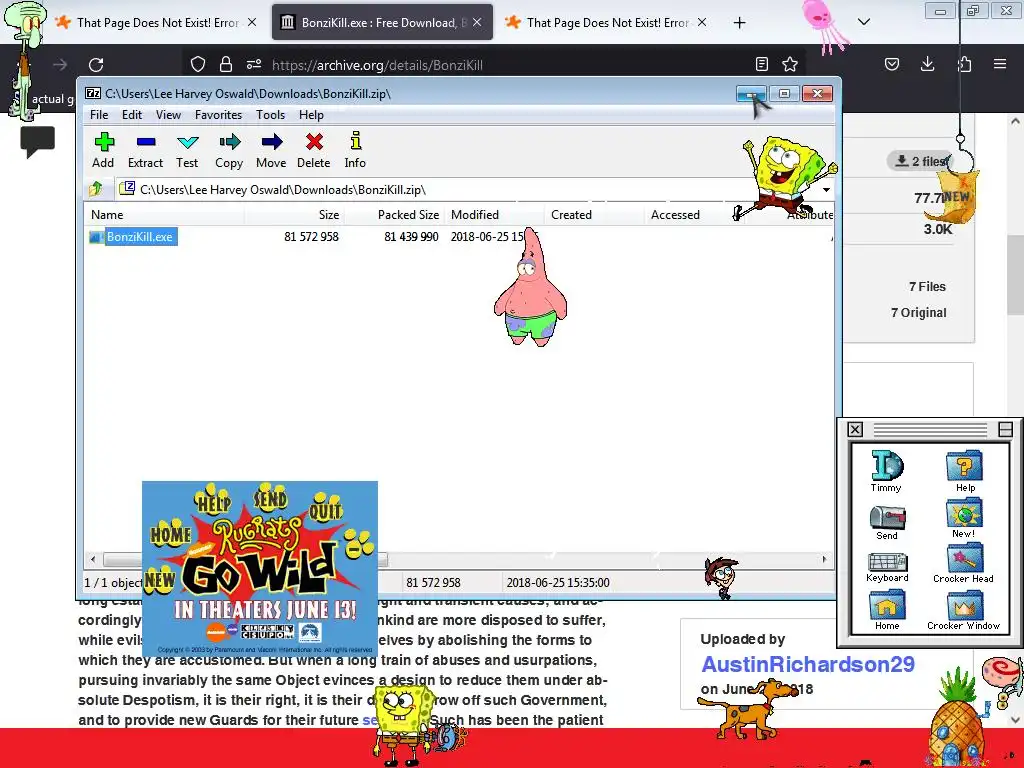Close the BonziKill.exe browser tab
Screen dimensions: 1024x768
point(477,22)
